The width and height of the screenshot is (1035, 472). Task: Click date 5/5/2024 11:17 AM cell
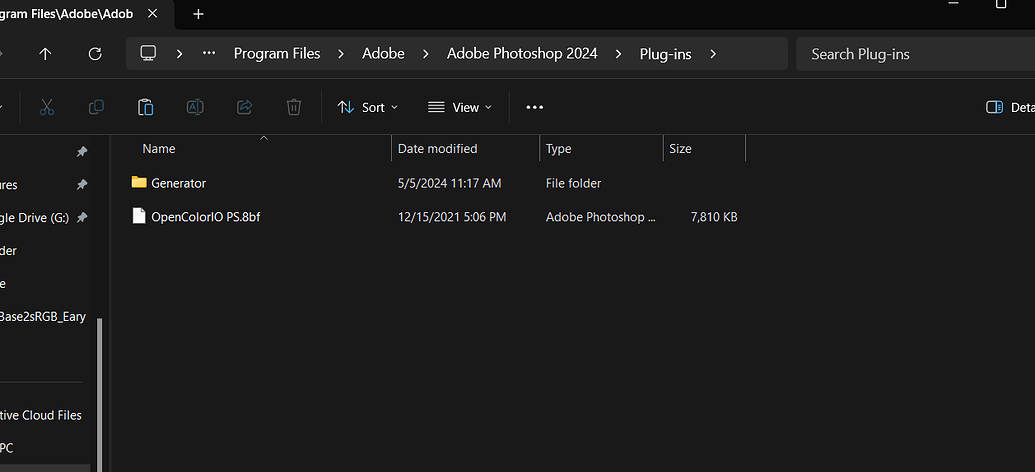point(450,183)
